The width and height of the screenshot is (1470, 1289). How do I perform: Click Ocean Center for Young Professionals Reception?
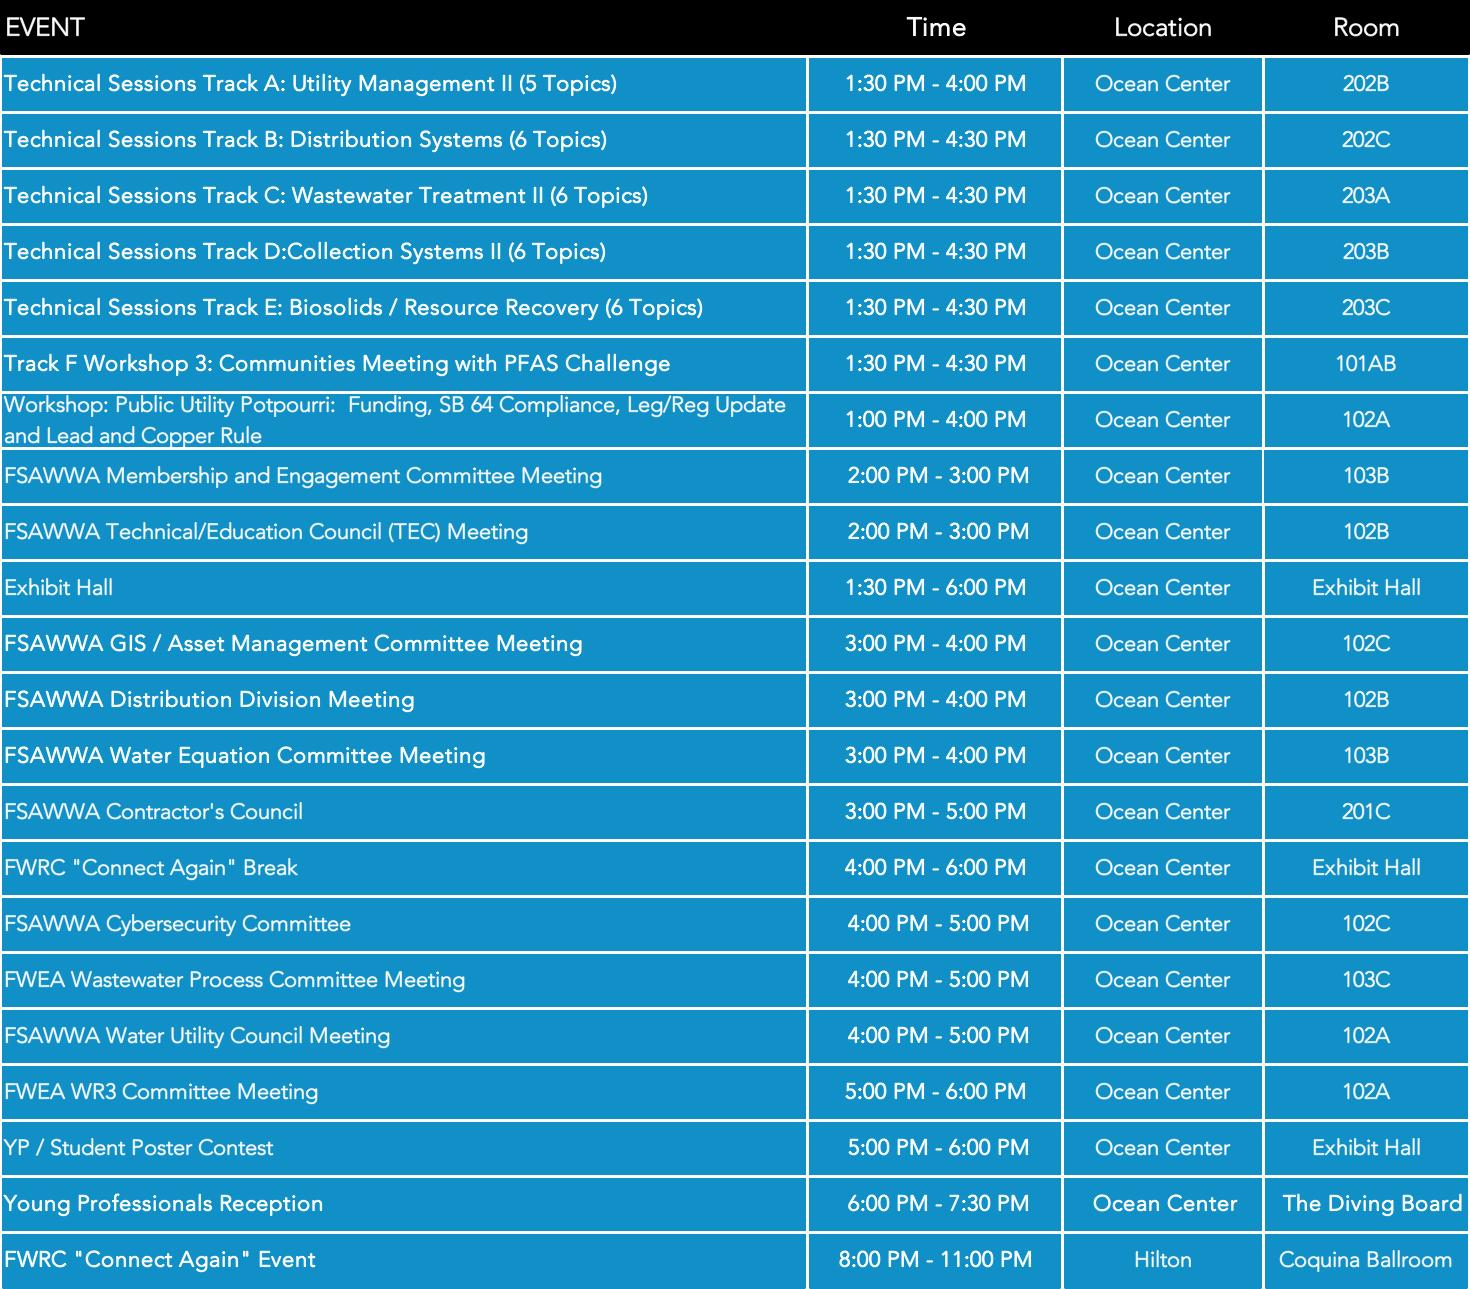tap(1165, 1204)
